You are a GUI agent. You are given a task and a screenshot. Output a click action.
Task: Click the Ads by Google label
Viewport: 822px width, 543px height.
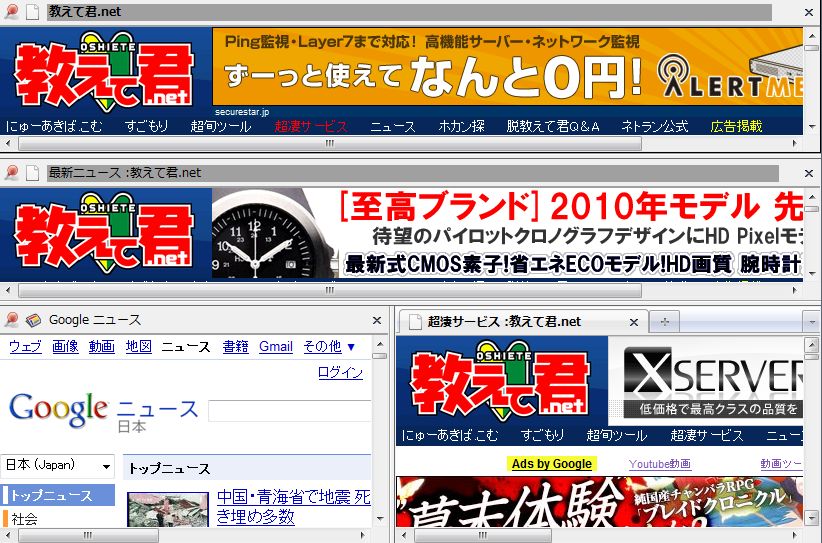pos(551,464)
